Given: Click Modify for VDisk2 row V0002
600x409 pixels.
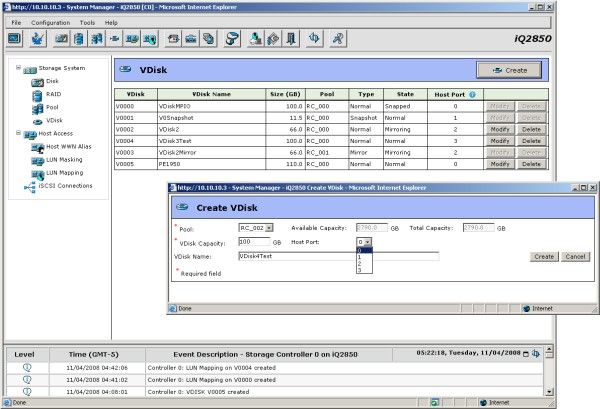Looking at the screenshot, I should [500, 129].
